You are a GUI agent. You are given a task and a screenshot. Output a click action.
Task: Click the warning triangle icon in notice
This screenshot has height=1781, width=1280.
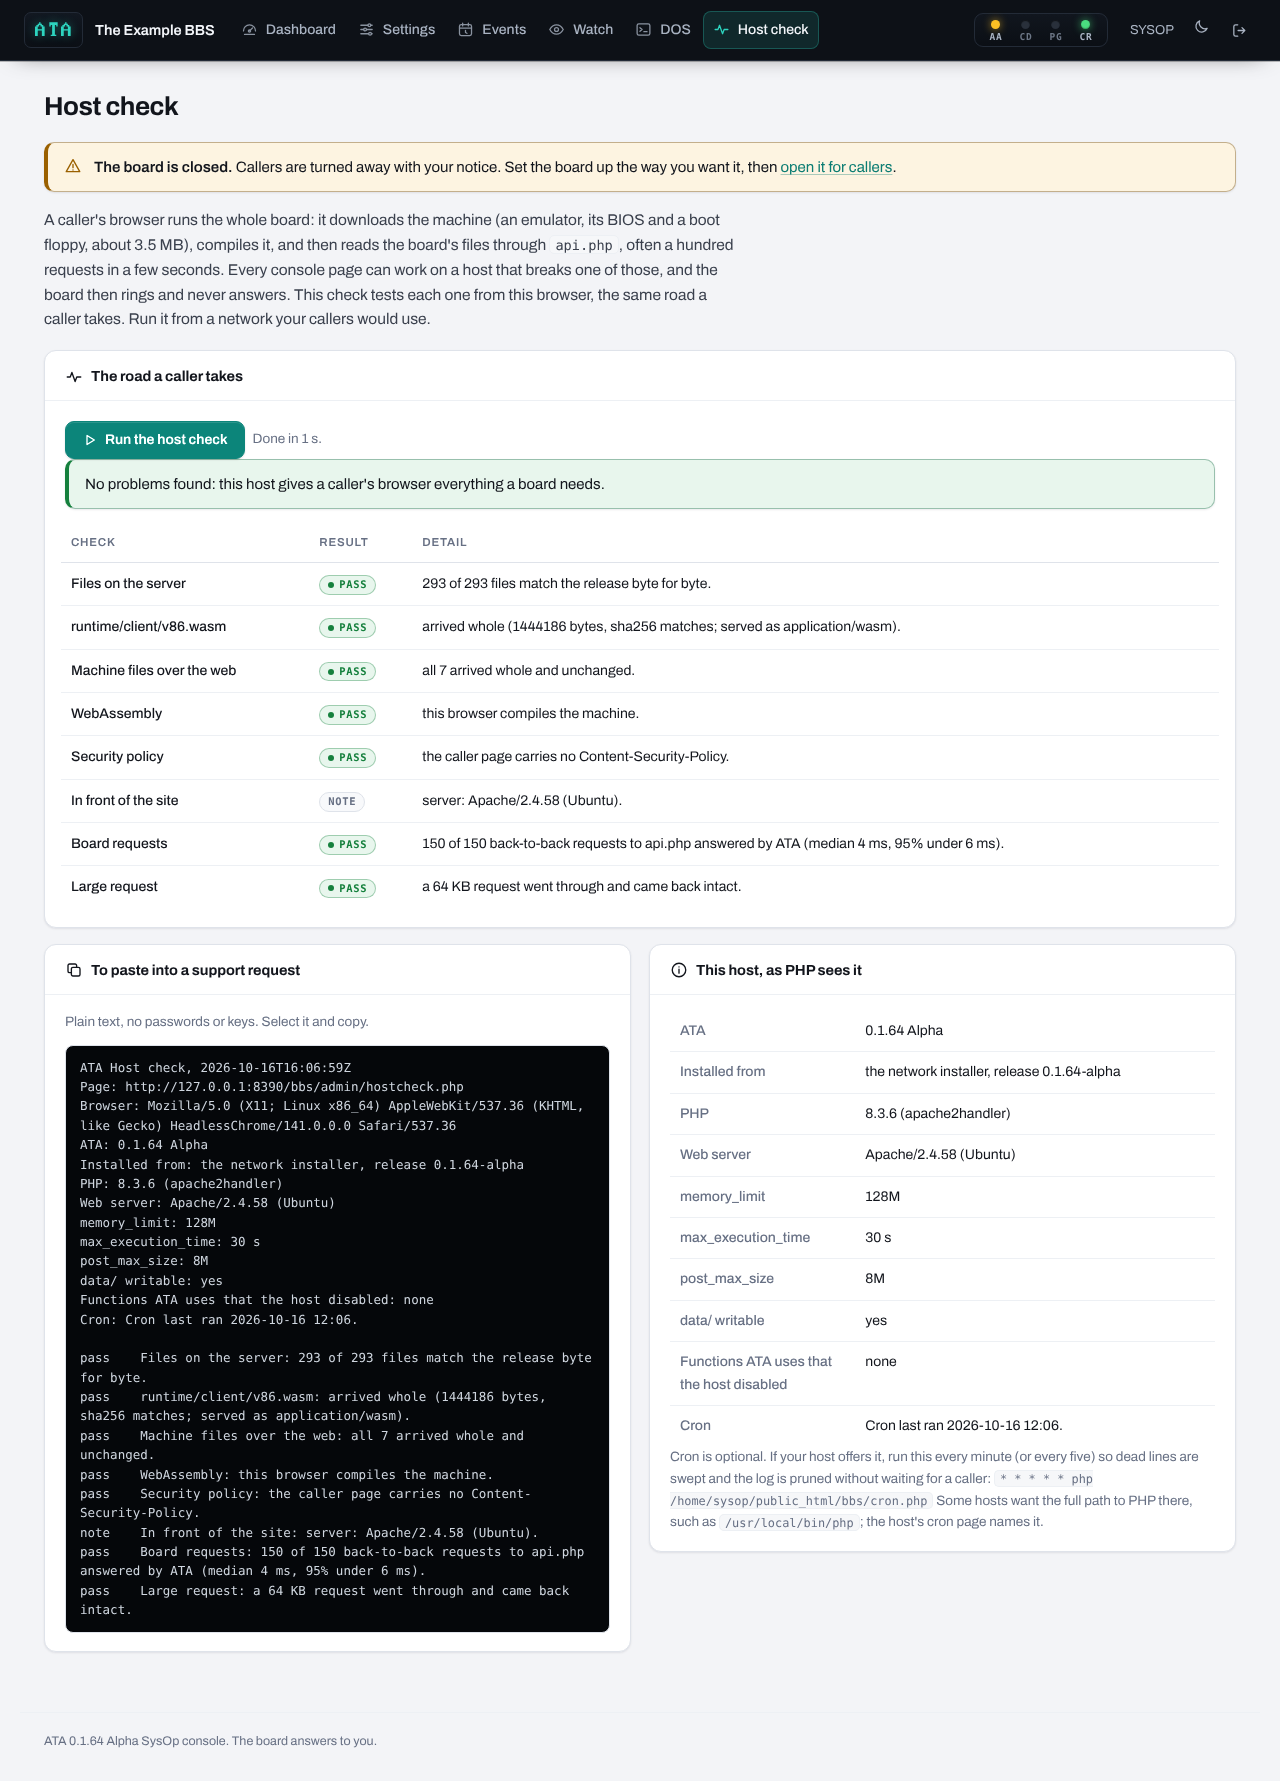tap(73, 166)
